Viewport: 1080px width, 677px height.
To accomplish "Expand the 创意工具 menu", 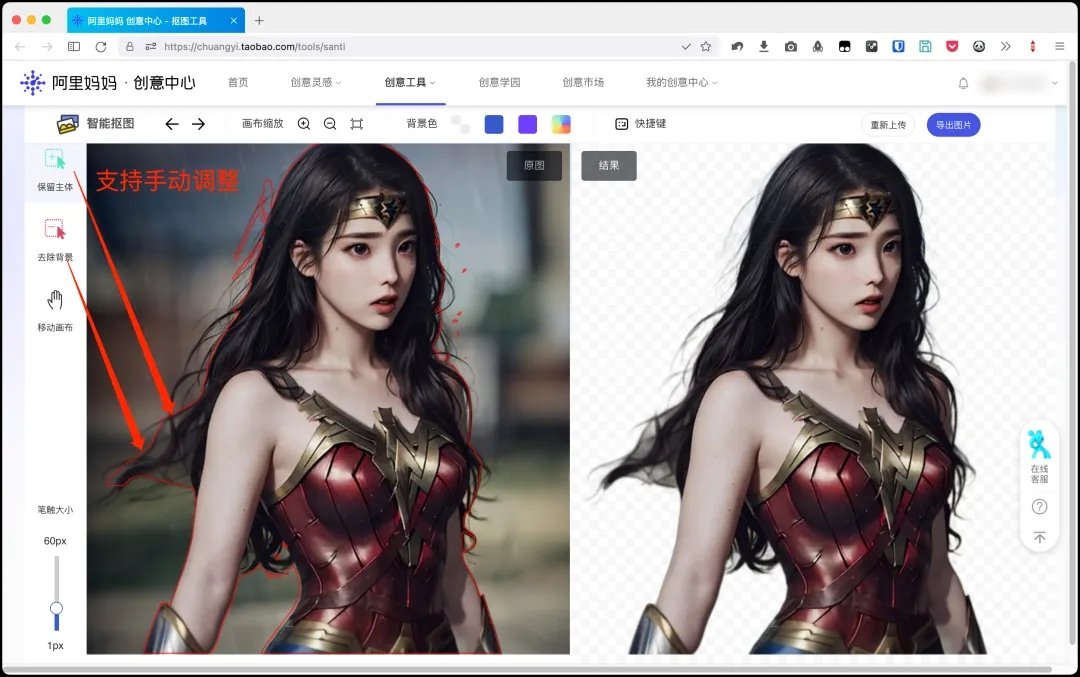I will [x=410, y=83].
